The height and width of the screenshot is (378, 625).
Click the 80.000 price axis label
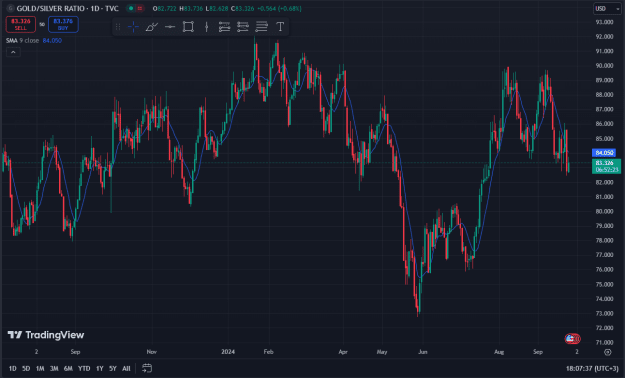(604, 211)
